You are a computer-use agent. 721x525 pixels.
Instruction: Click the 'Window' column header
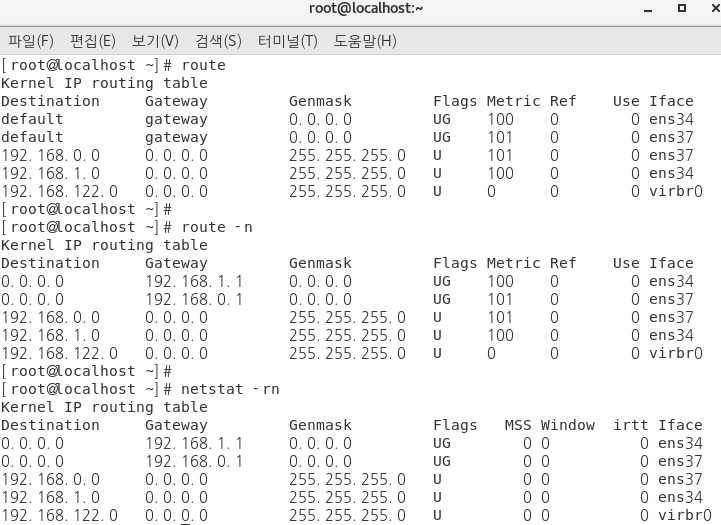568,425
